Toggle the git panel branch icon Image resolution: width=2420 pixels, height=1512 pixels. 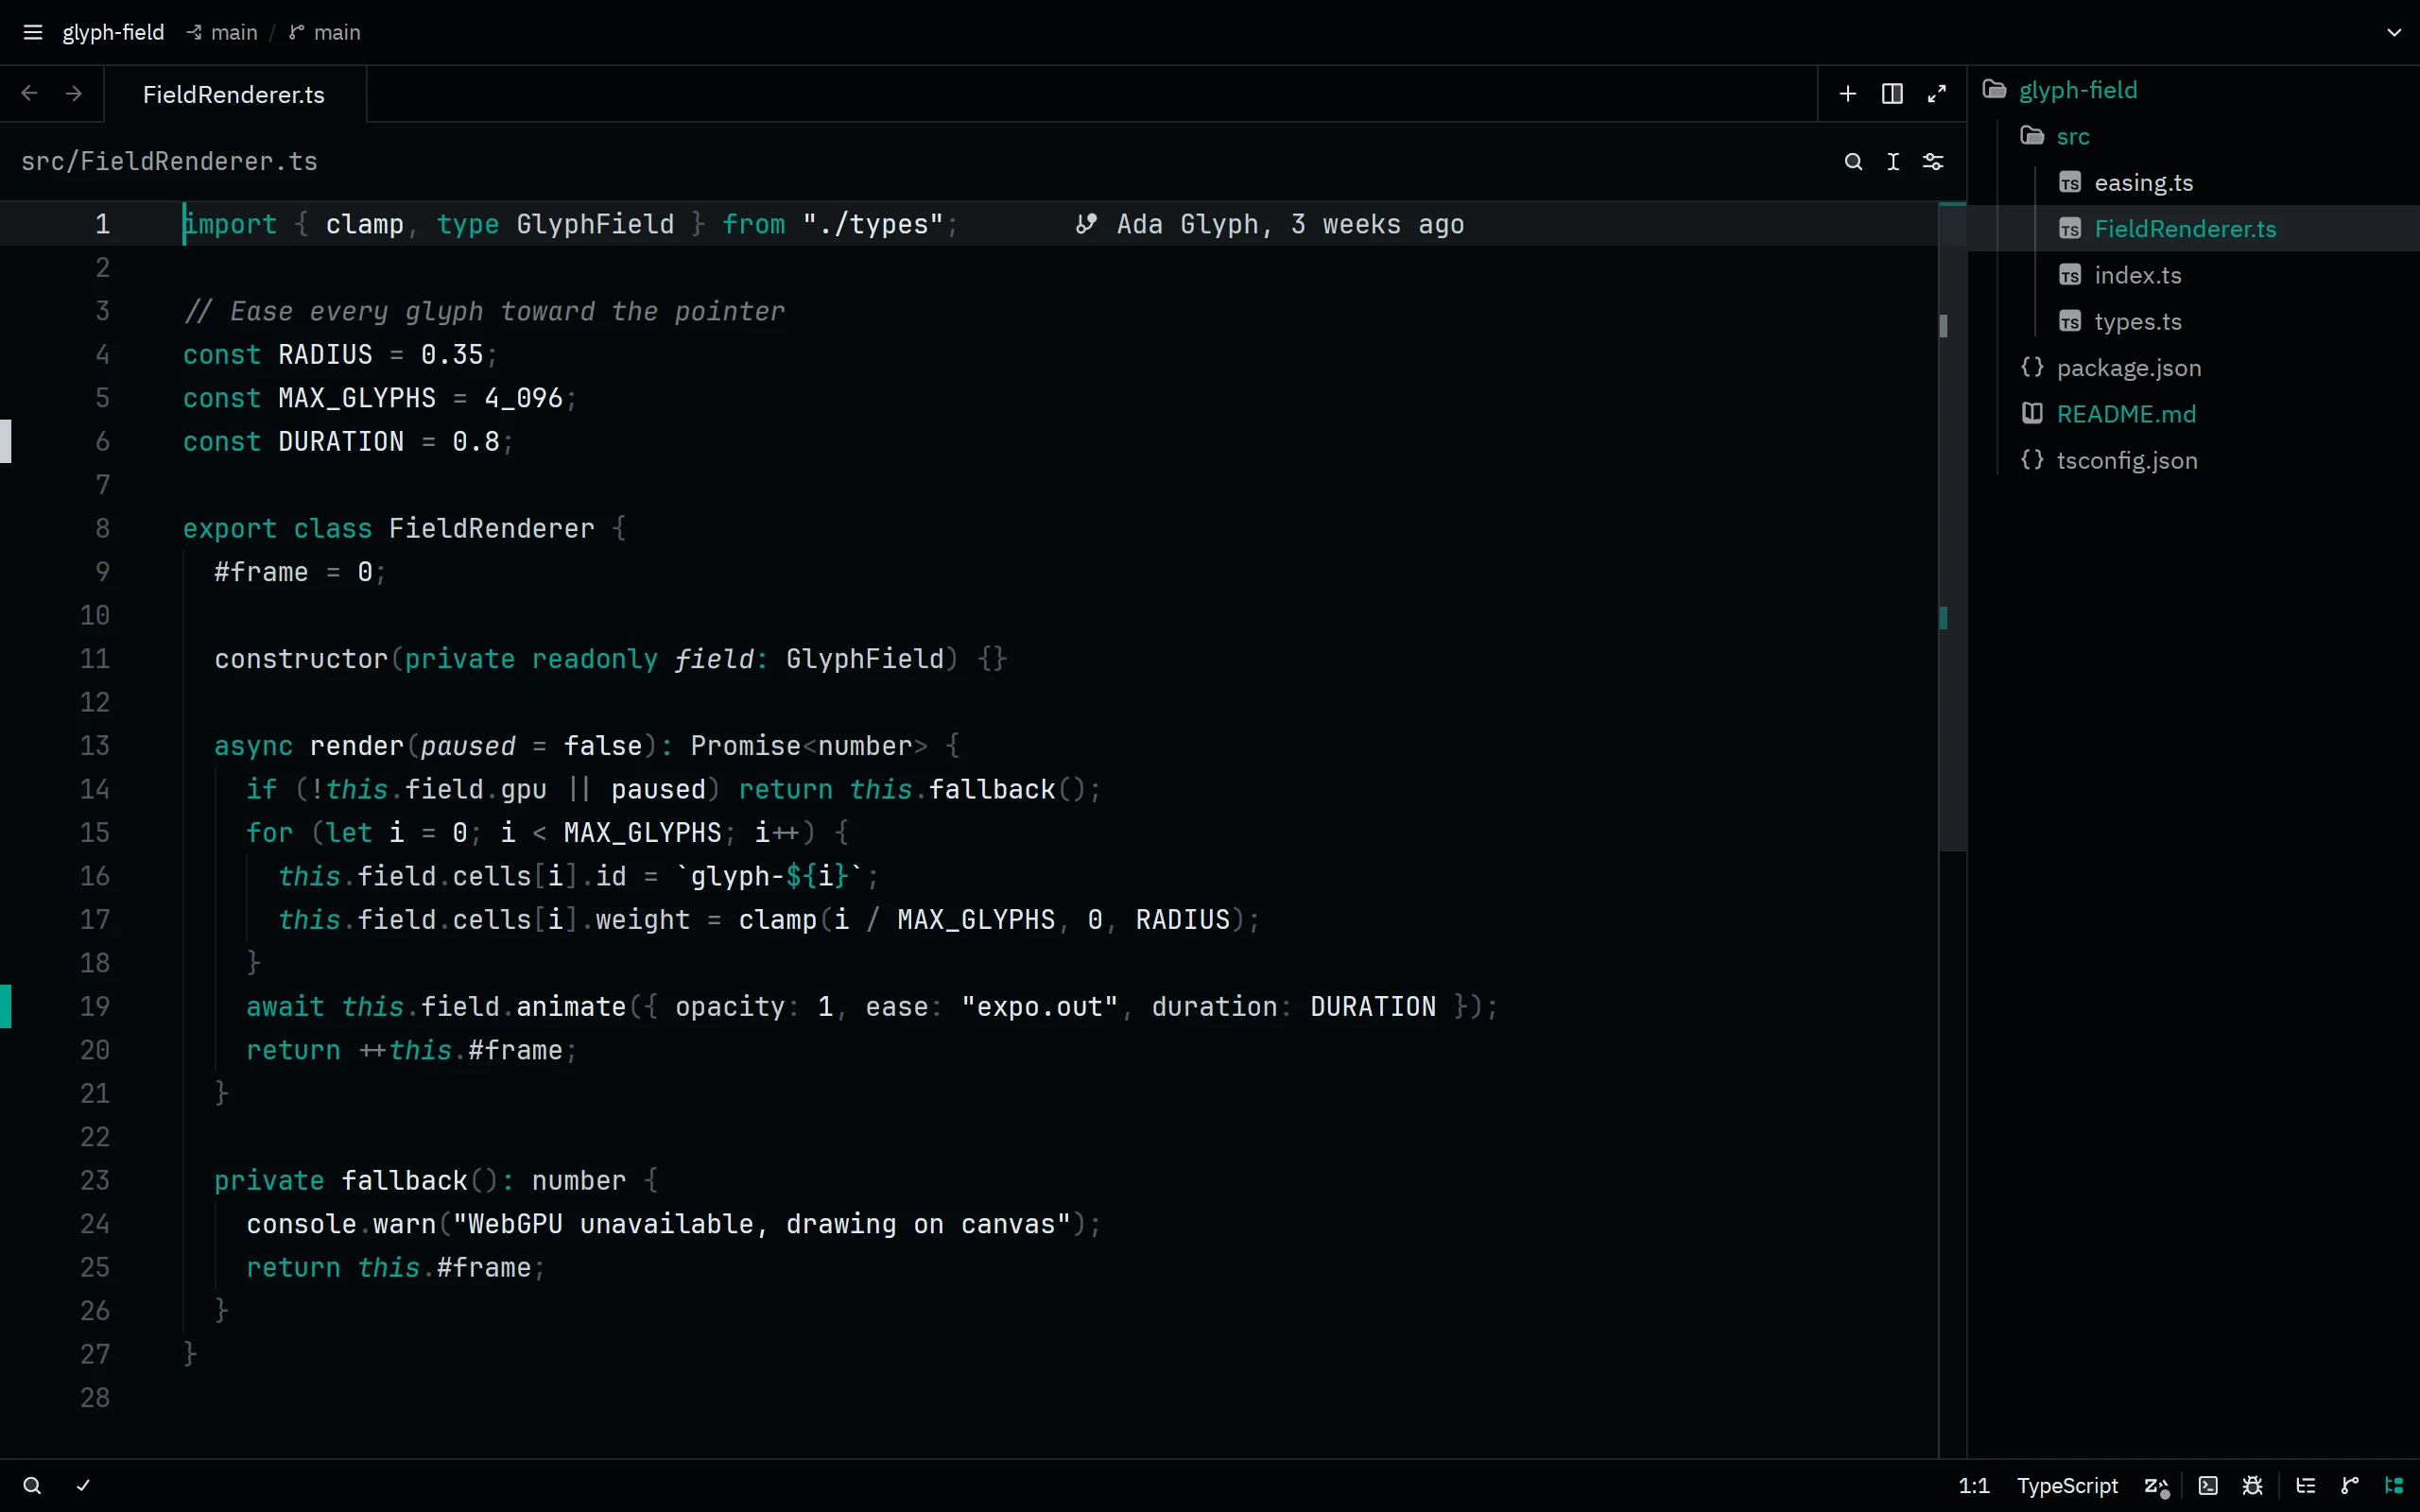point(2350,1485)
